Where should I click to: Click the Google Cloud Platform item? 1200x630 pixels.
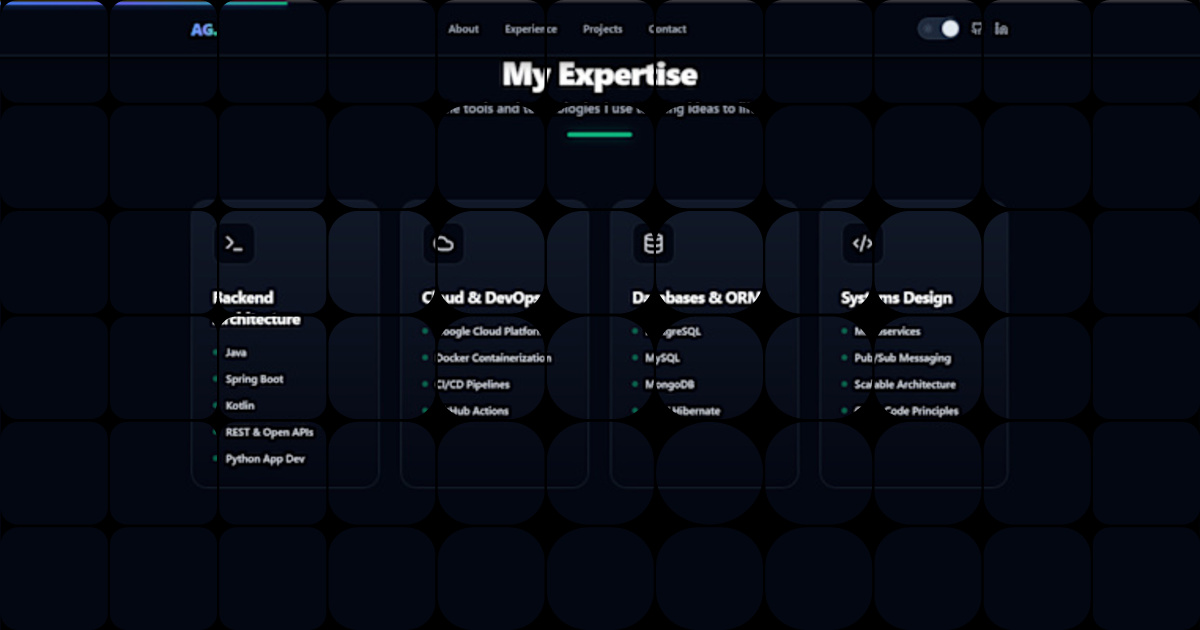click(488, 332)
